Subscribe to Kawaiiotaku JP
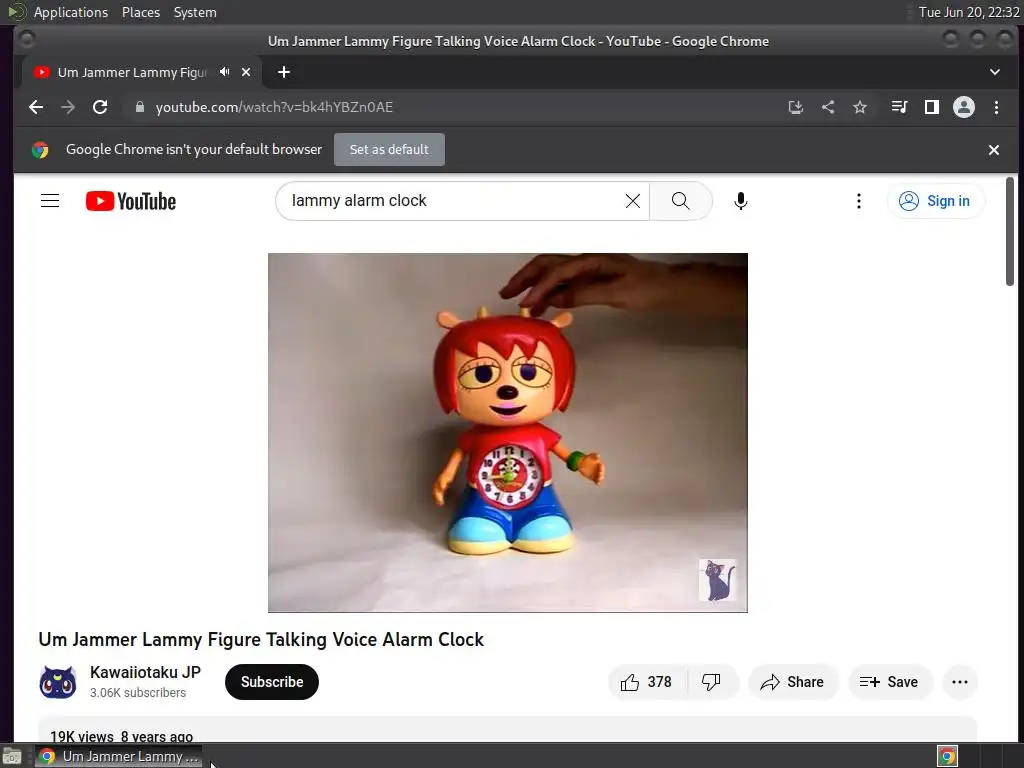 (272, 682)
